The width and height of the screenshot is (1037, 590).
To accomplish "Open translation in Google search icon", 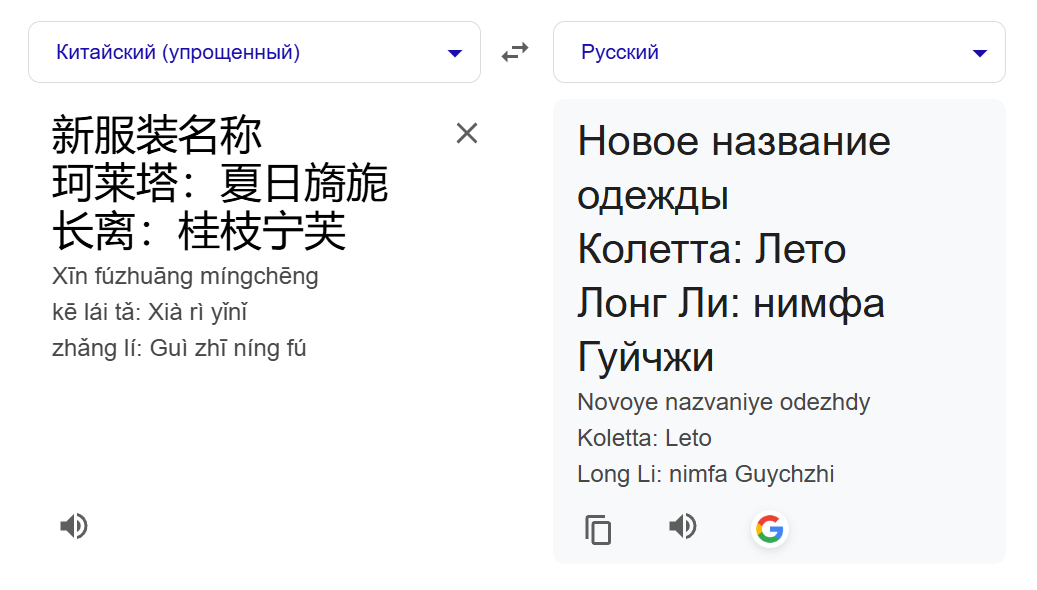I will [x=770, y=529].
